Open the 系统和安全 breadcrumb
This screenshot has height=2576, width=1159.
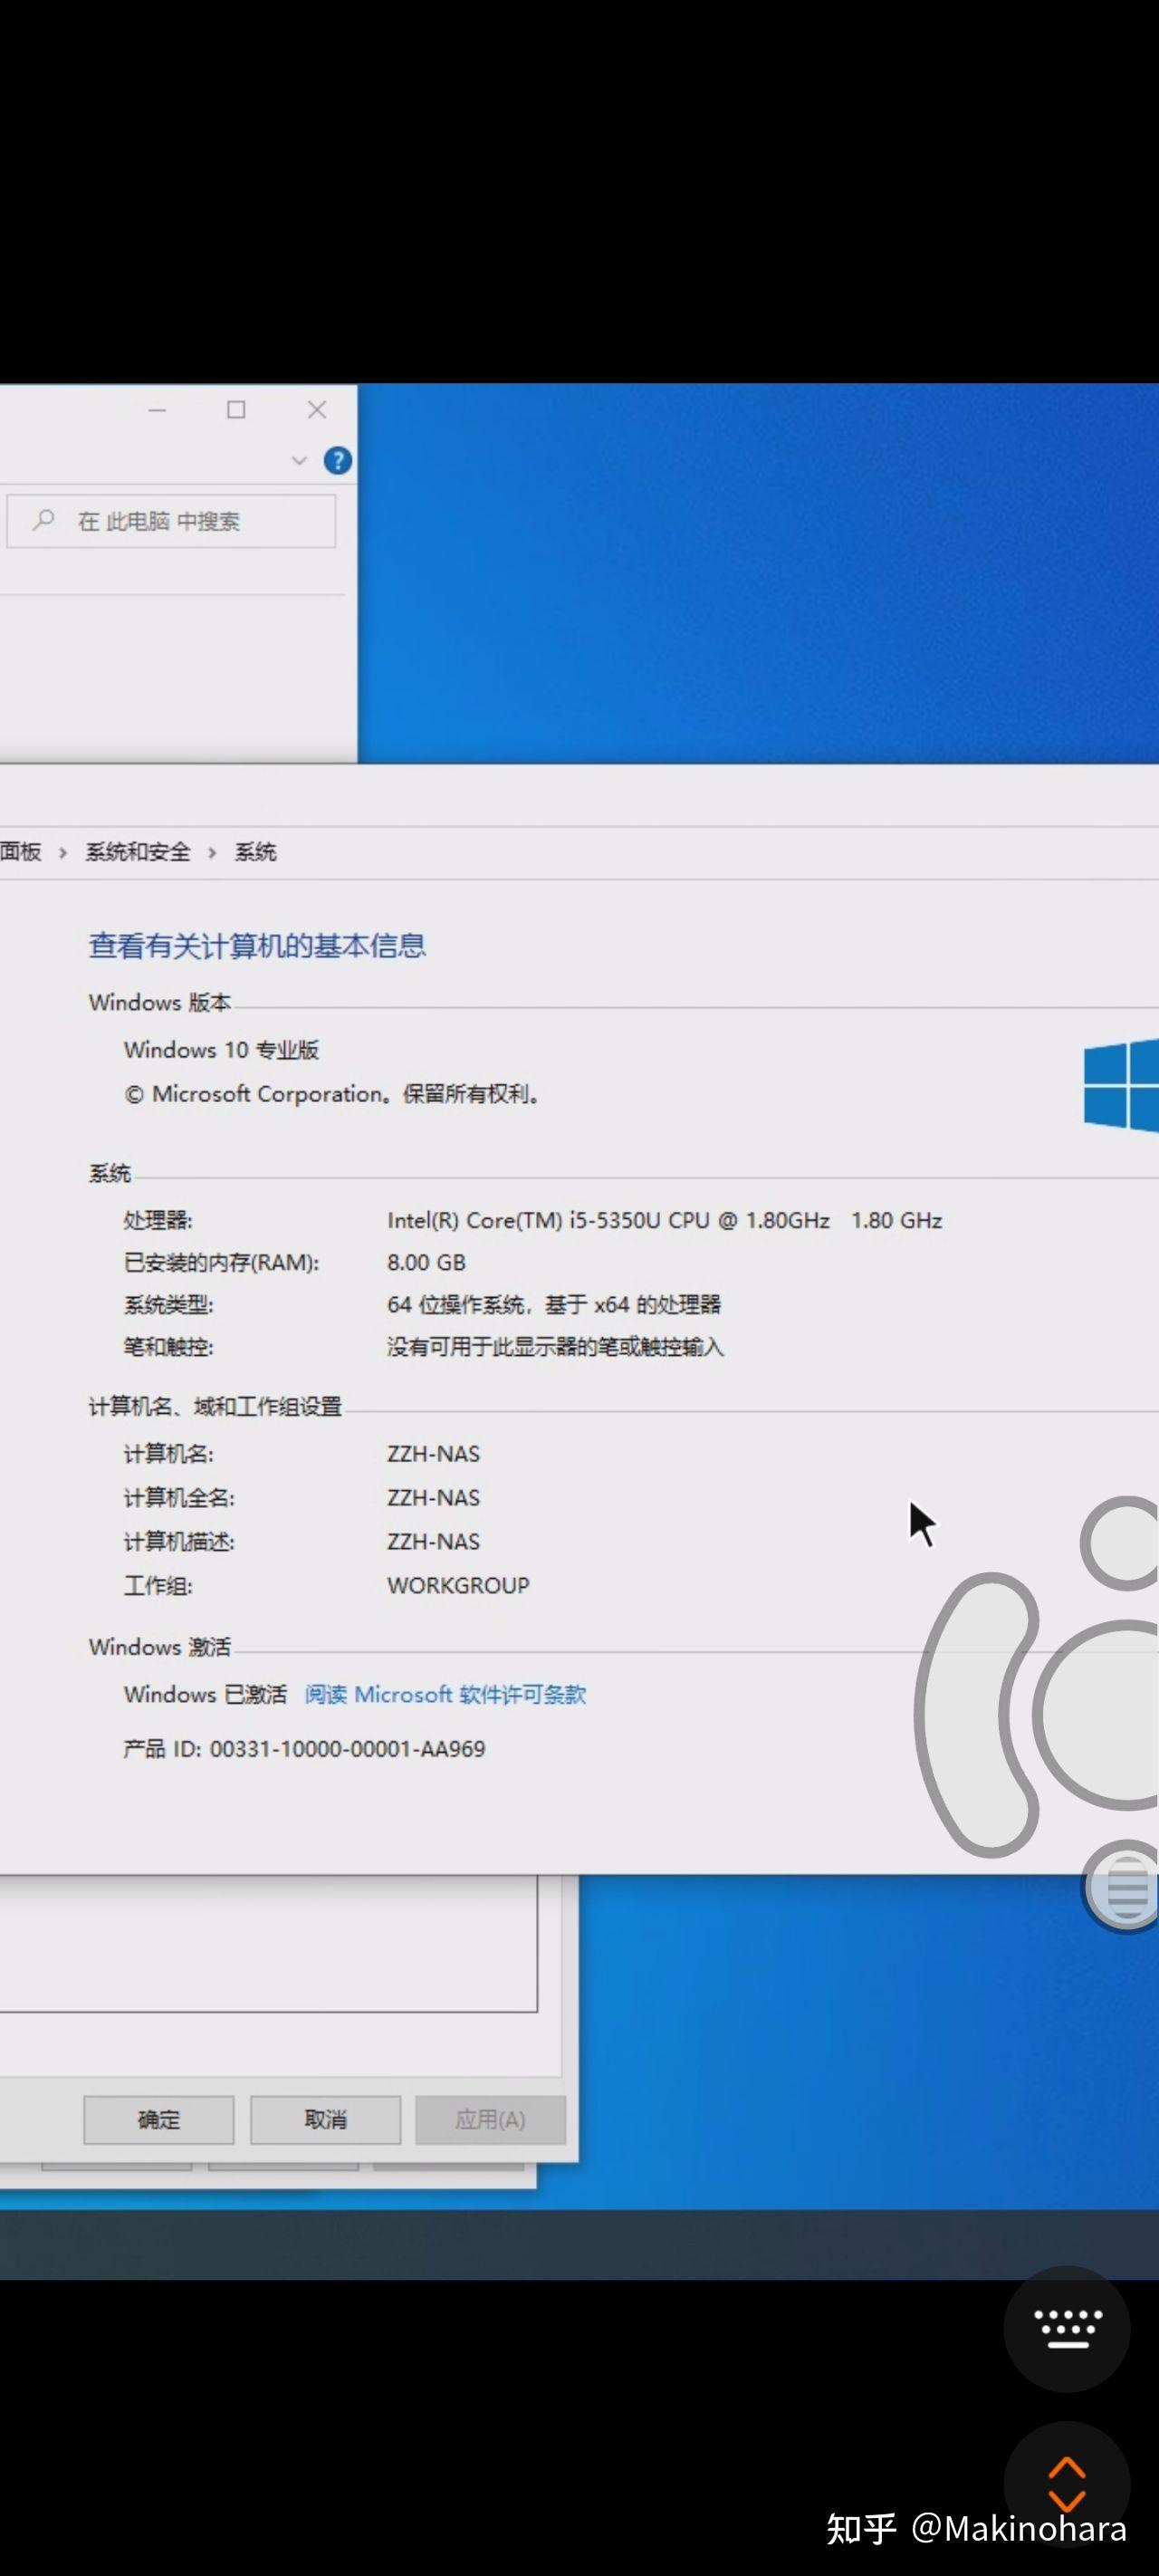138,852
